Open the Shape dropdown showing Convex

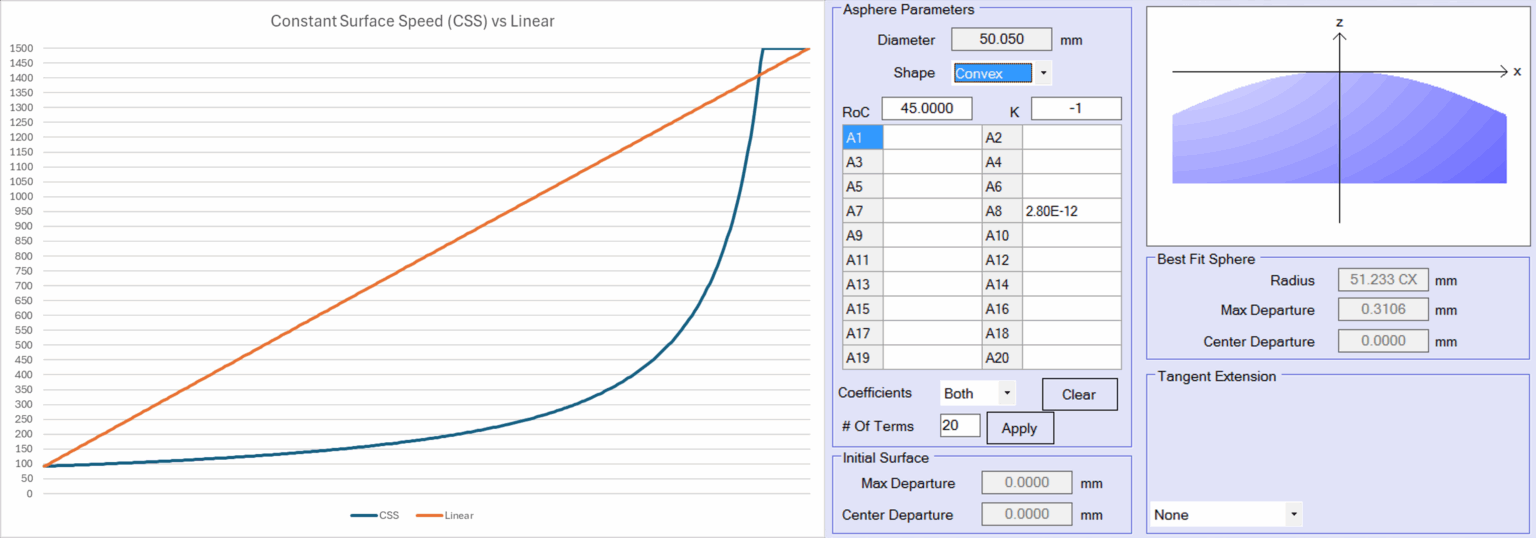pyautogui.click(x=1002, y=73)
